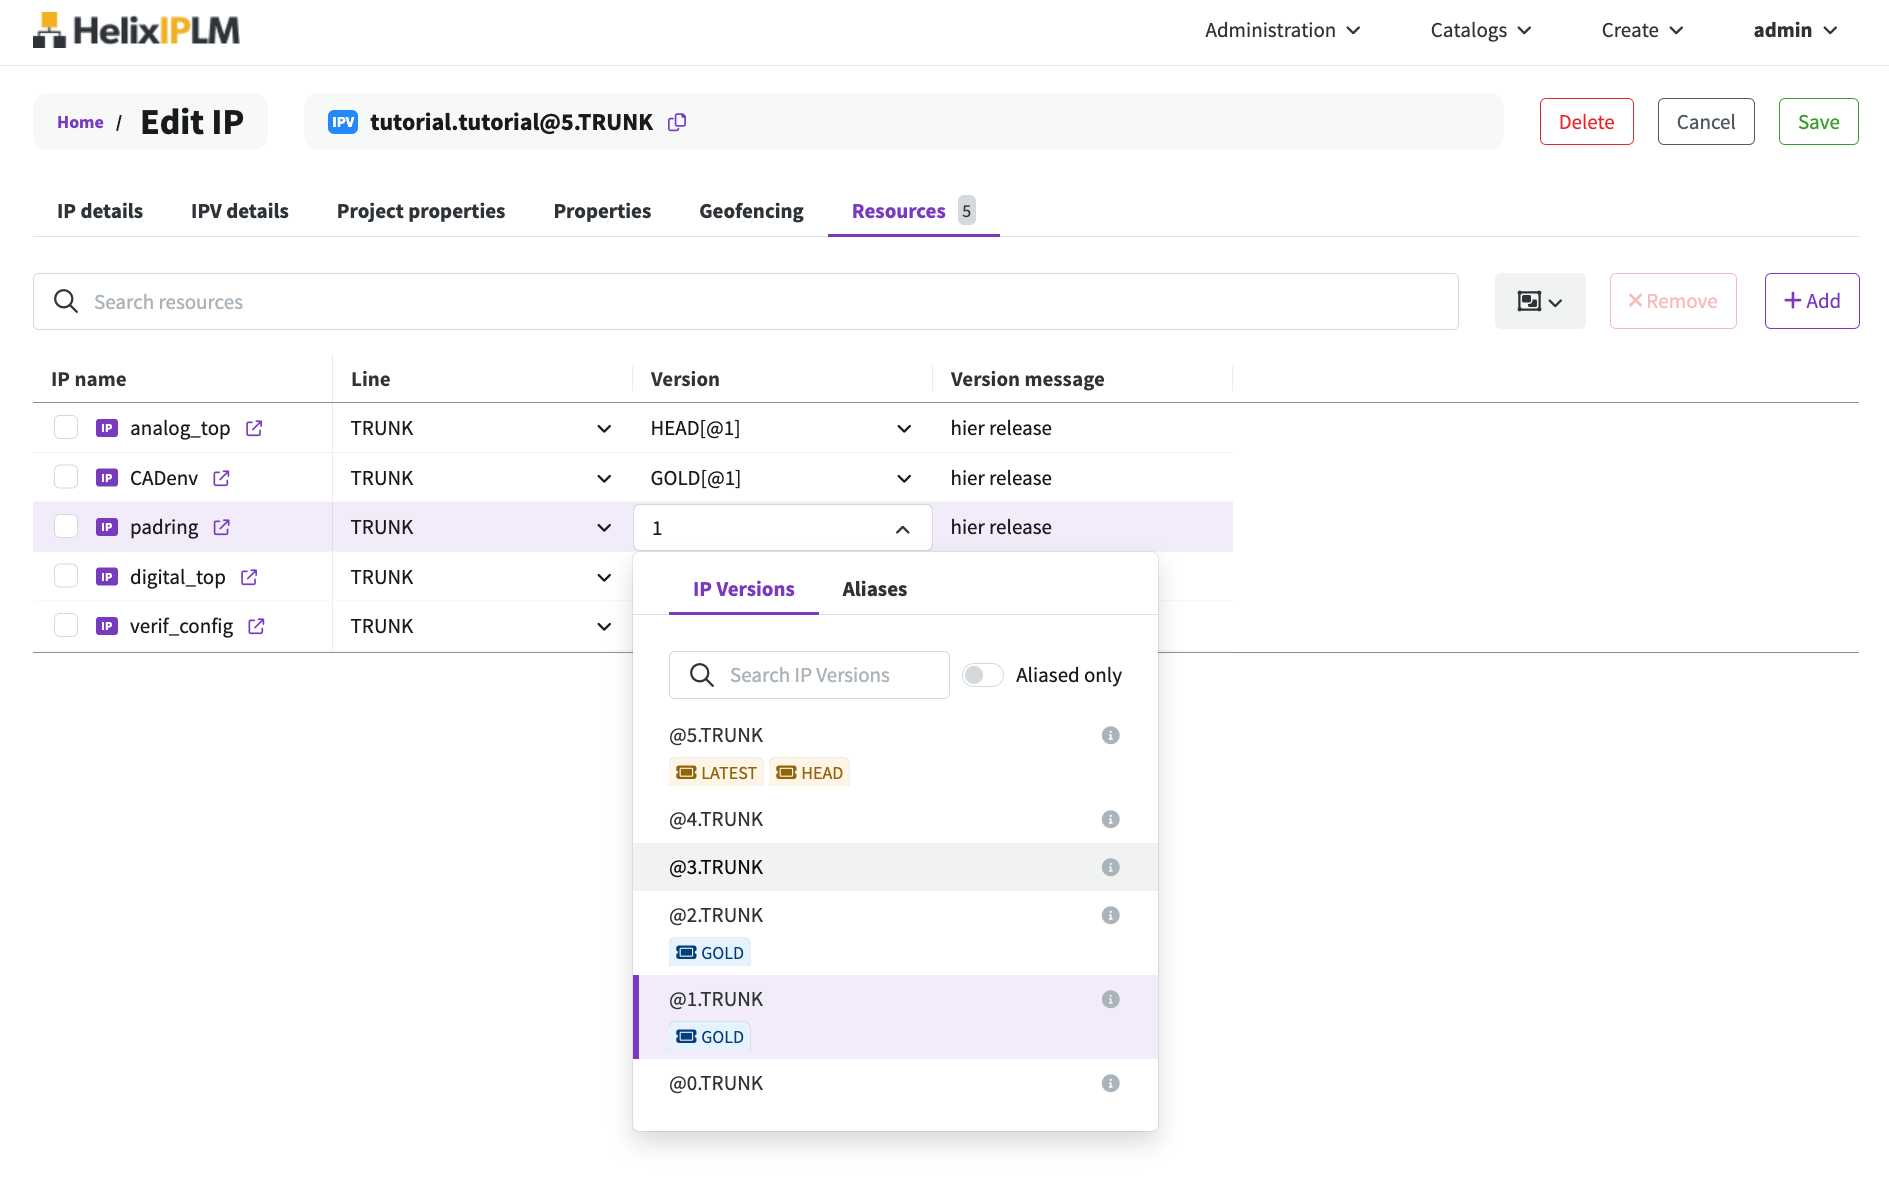Image resolution: width=1889 pixels, height=1189 pixels.
Task: Select the padring row checkbox
Action: (66, 527)
